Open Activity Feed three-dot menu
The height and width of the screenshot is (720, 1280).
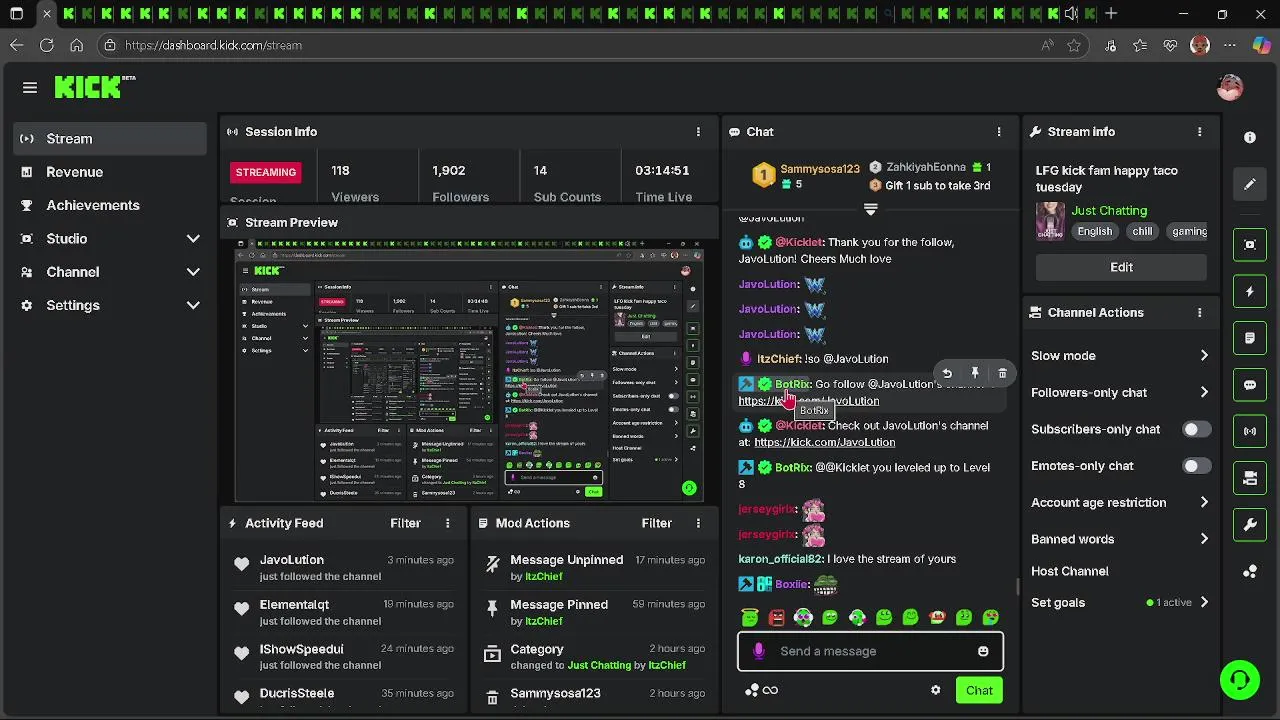click(447, 523)
